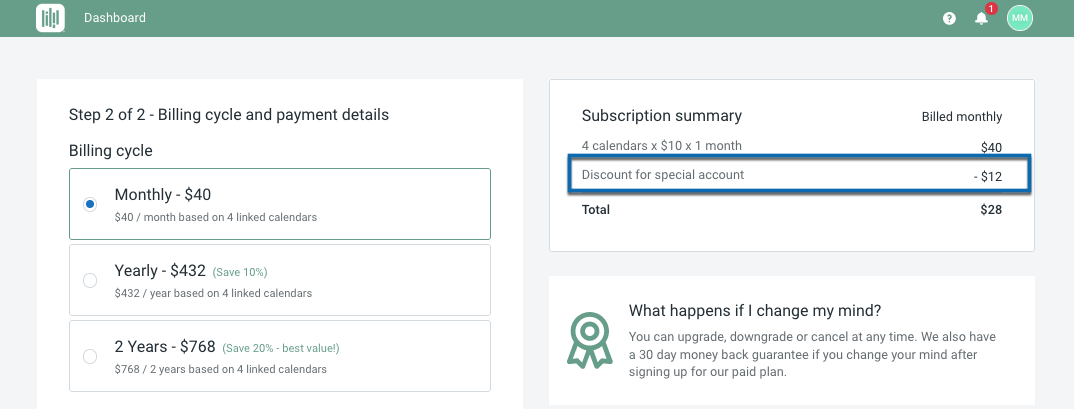Click the Monthly billing option card text
This screenshot has width=1074, height=409.
pos(163,195)
